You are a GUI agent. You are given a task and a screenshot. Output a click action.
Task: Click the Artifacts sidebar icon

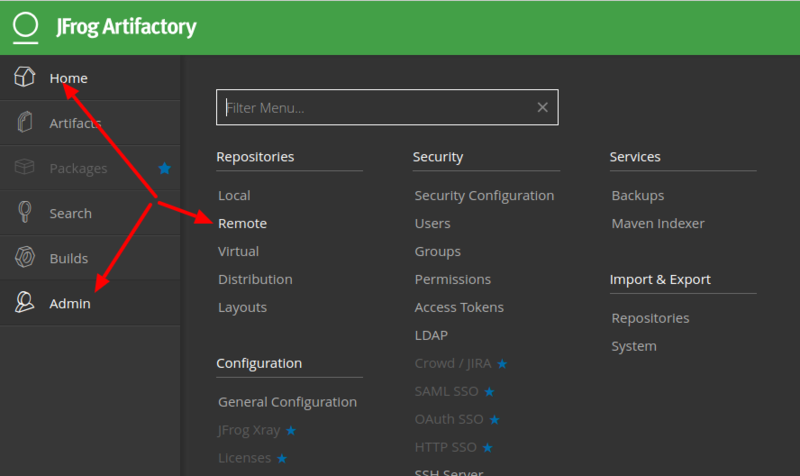pos(25,123)
